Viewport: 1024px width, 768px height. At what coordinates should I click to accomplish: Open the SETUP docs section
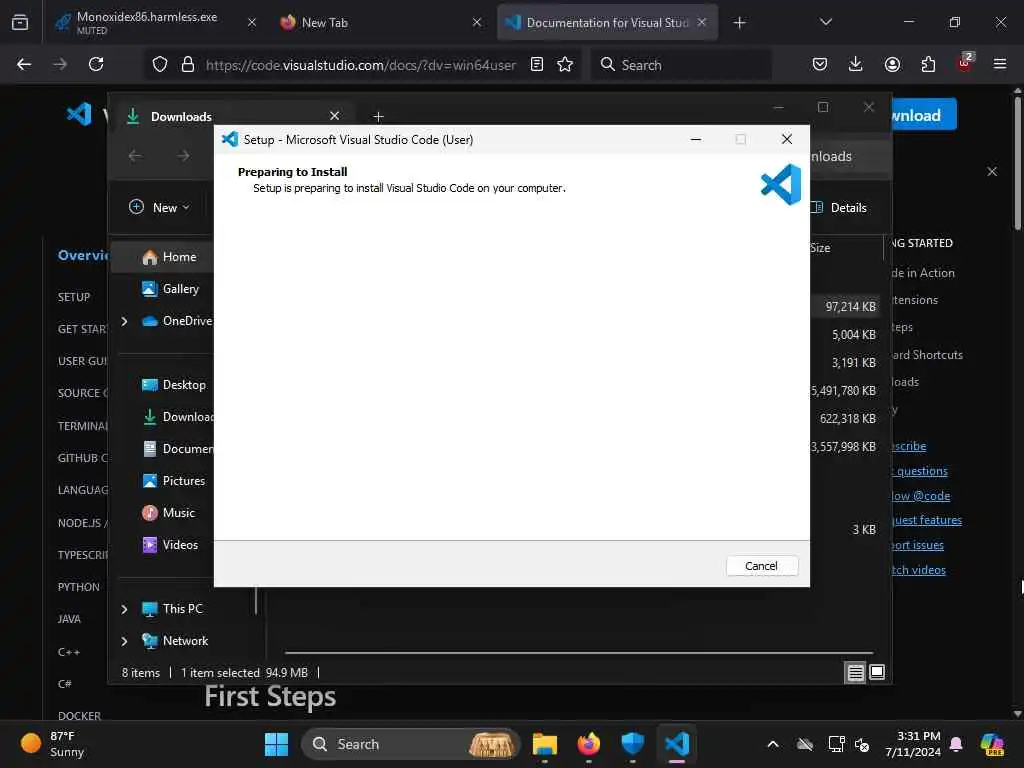(x=73, y=296)
